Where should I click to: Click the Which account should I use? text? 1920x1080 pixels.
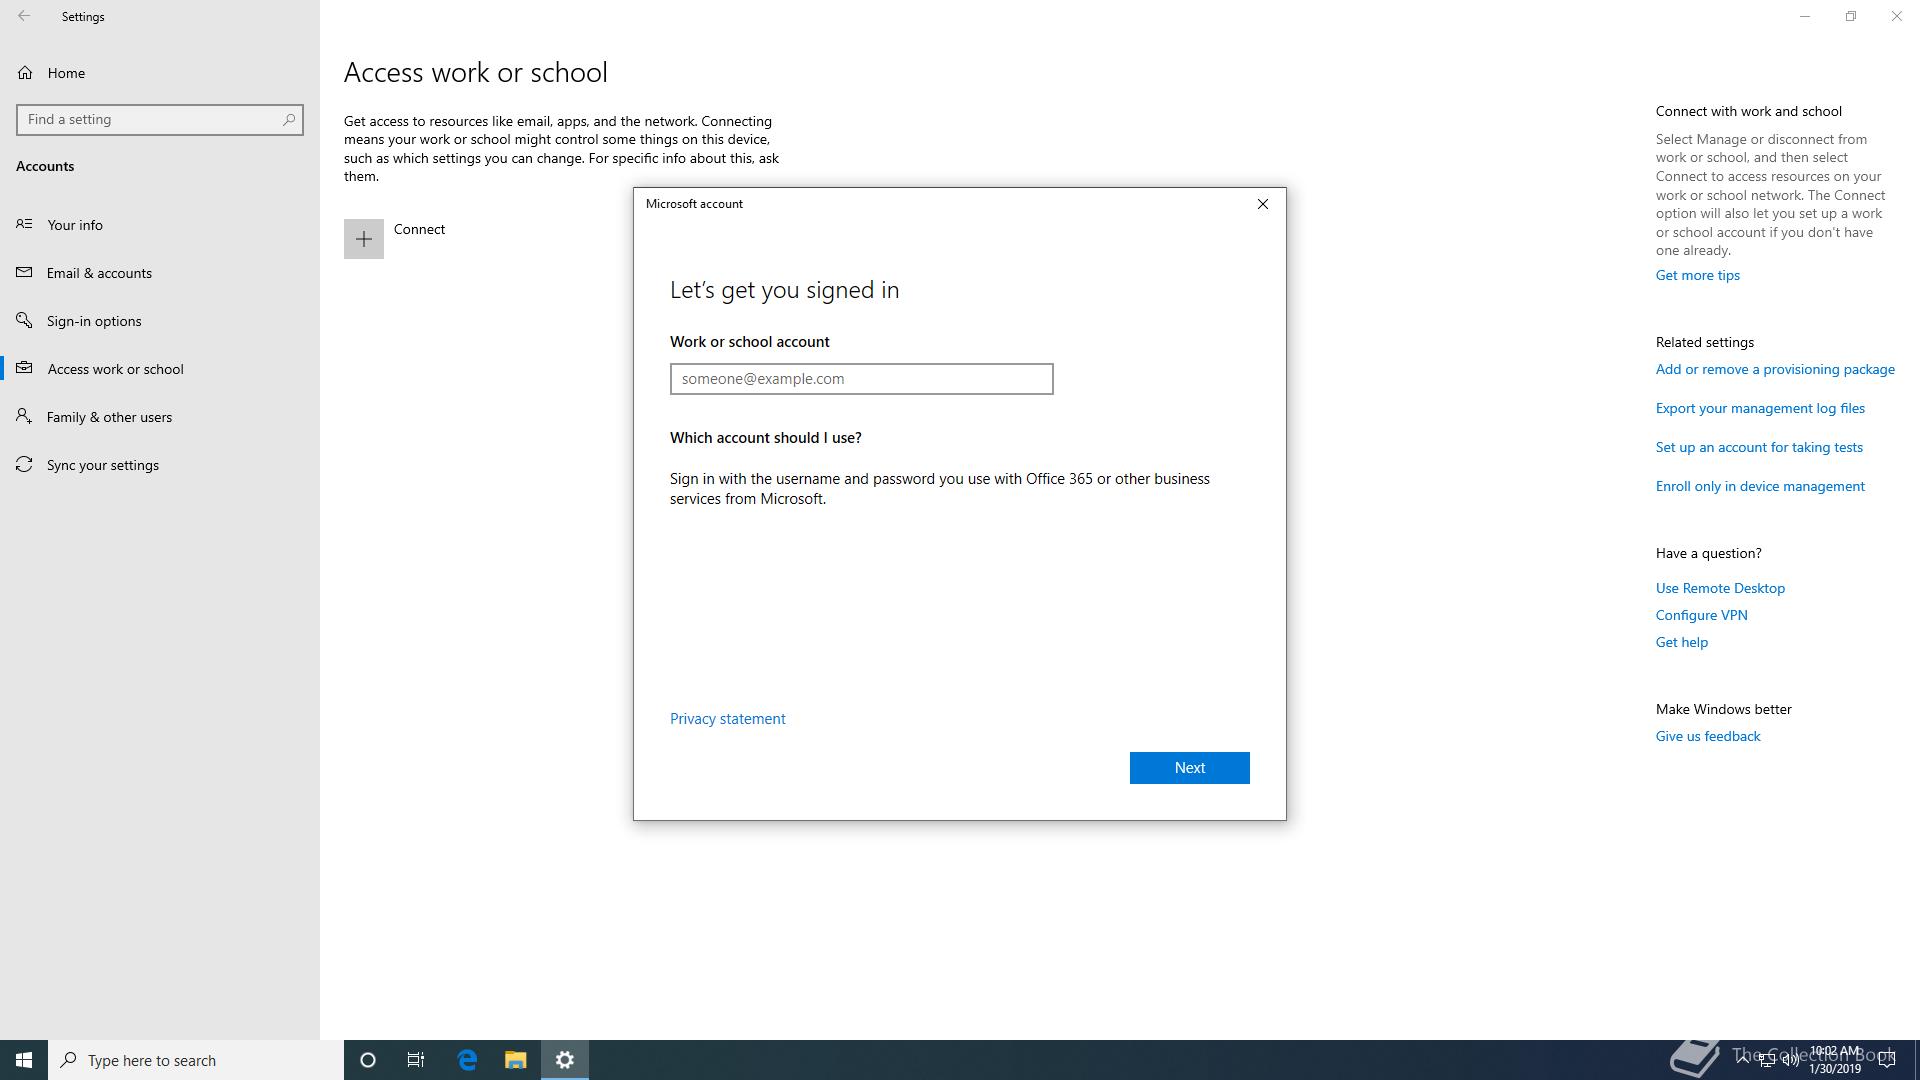(x=765, y=438)
